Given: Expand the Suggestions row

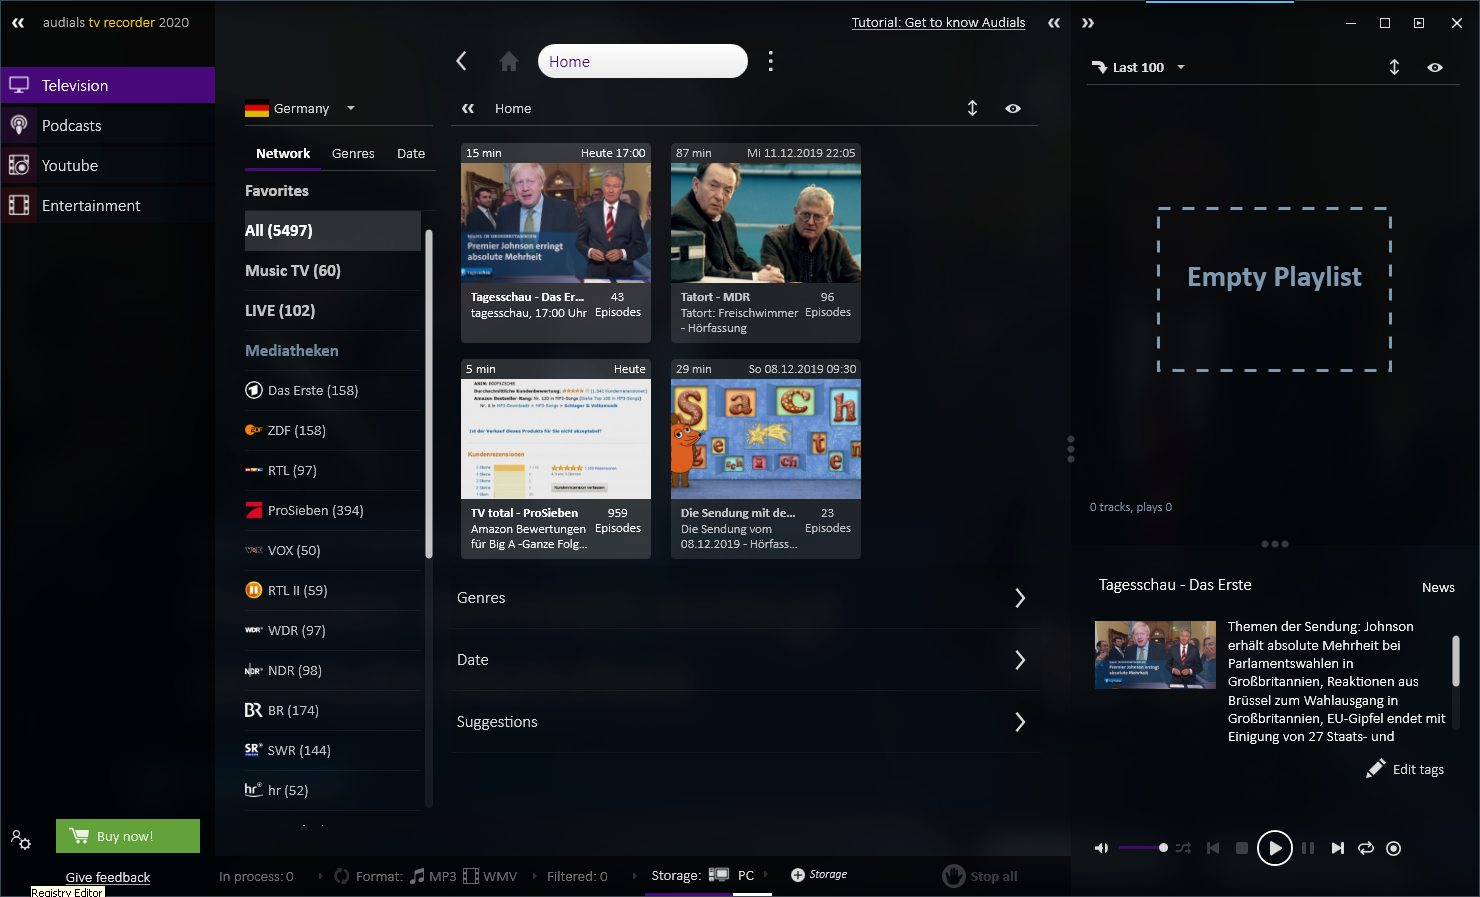Looking at the screenshot, I should click(x=745, y=722).
